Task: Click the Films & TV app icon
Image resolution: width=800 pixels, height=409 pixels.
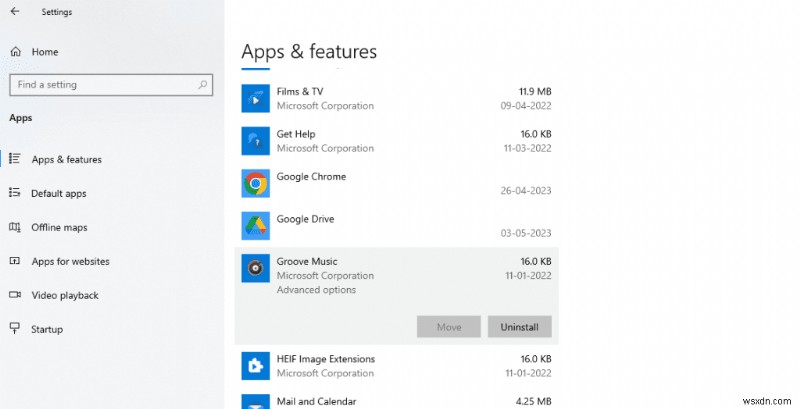Action: 256,98
